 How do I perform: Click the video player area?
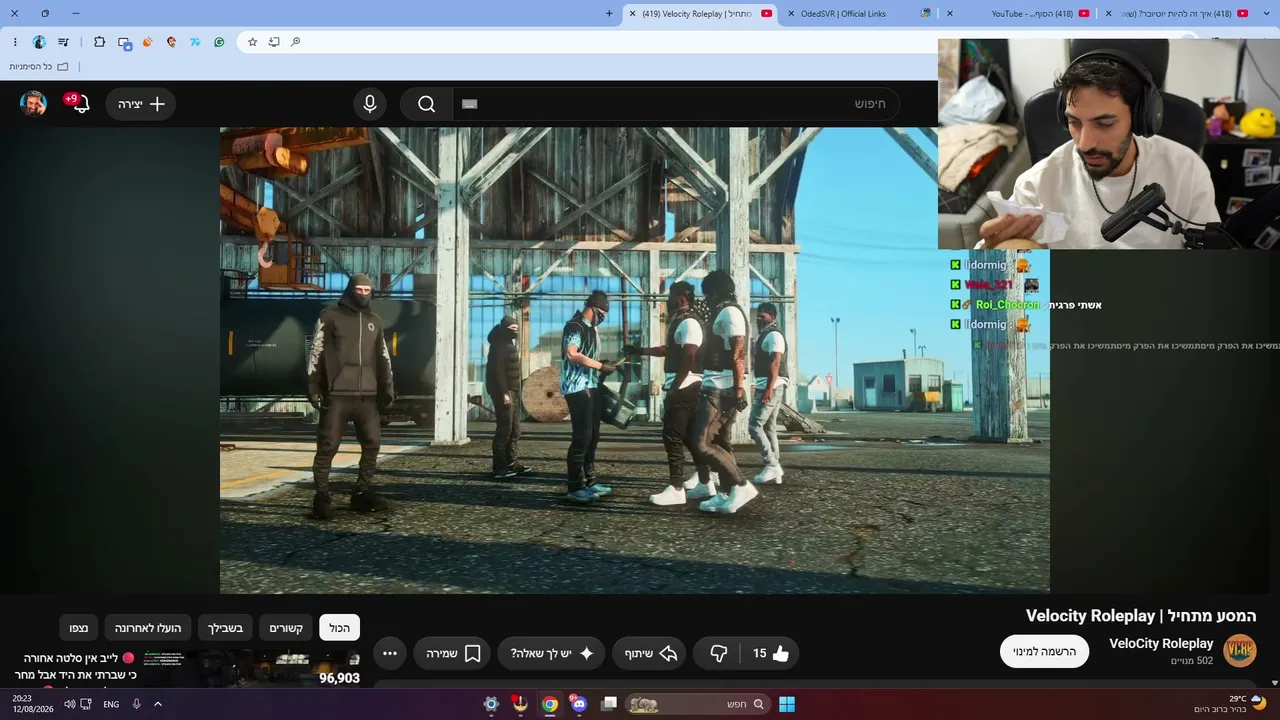[635, 360]
